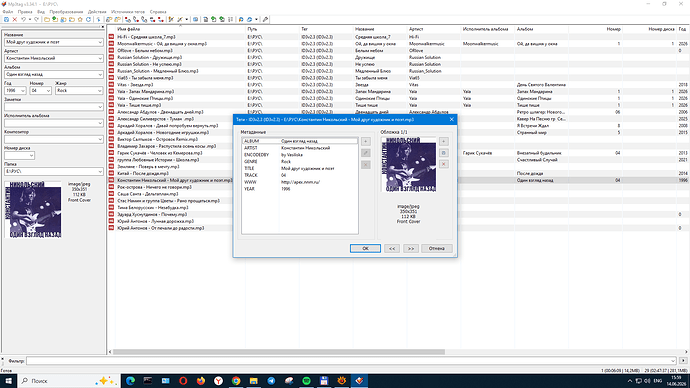Open Telegram from the taskbar
690x388 pixels.
click(271, 381)
